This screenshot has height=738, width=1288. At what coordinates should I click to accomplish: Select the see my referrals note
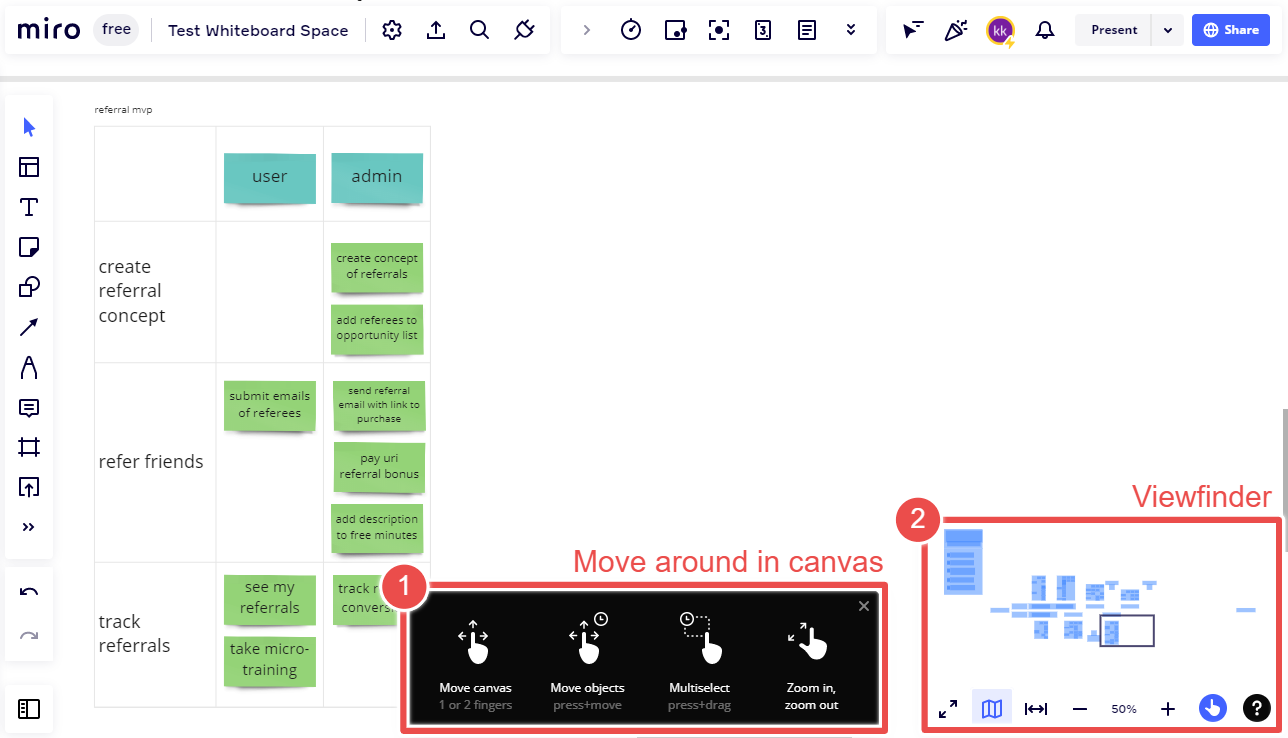click(x=270, y=598)
